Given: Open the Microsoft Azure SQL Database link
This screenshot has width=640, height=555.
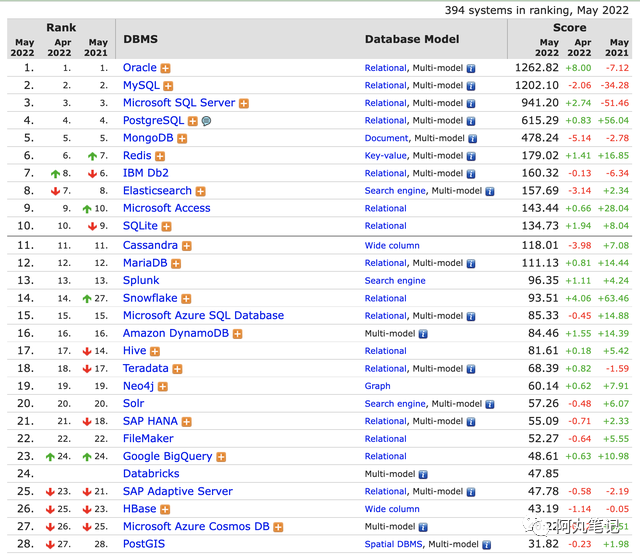Looking at the screenshot, I should 203,315.
